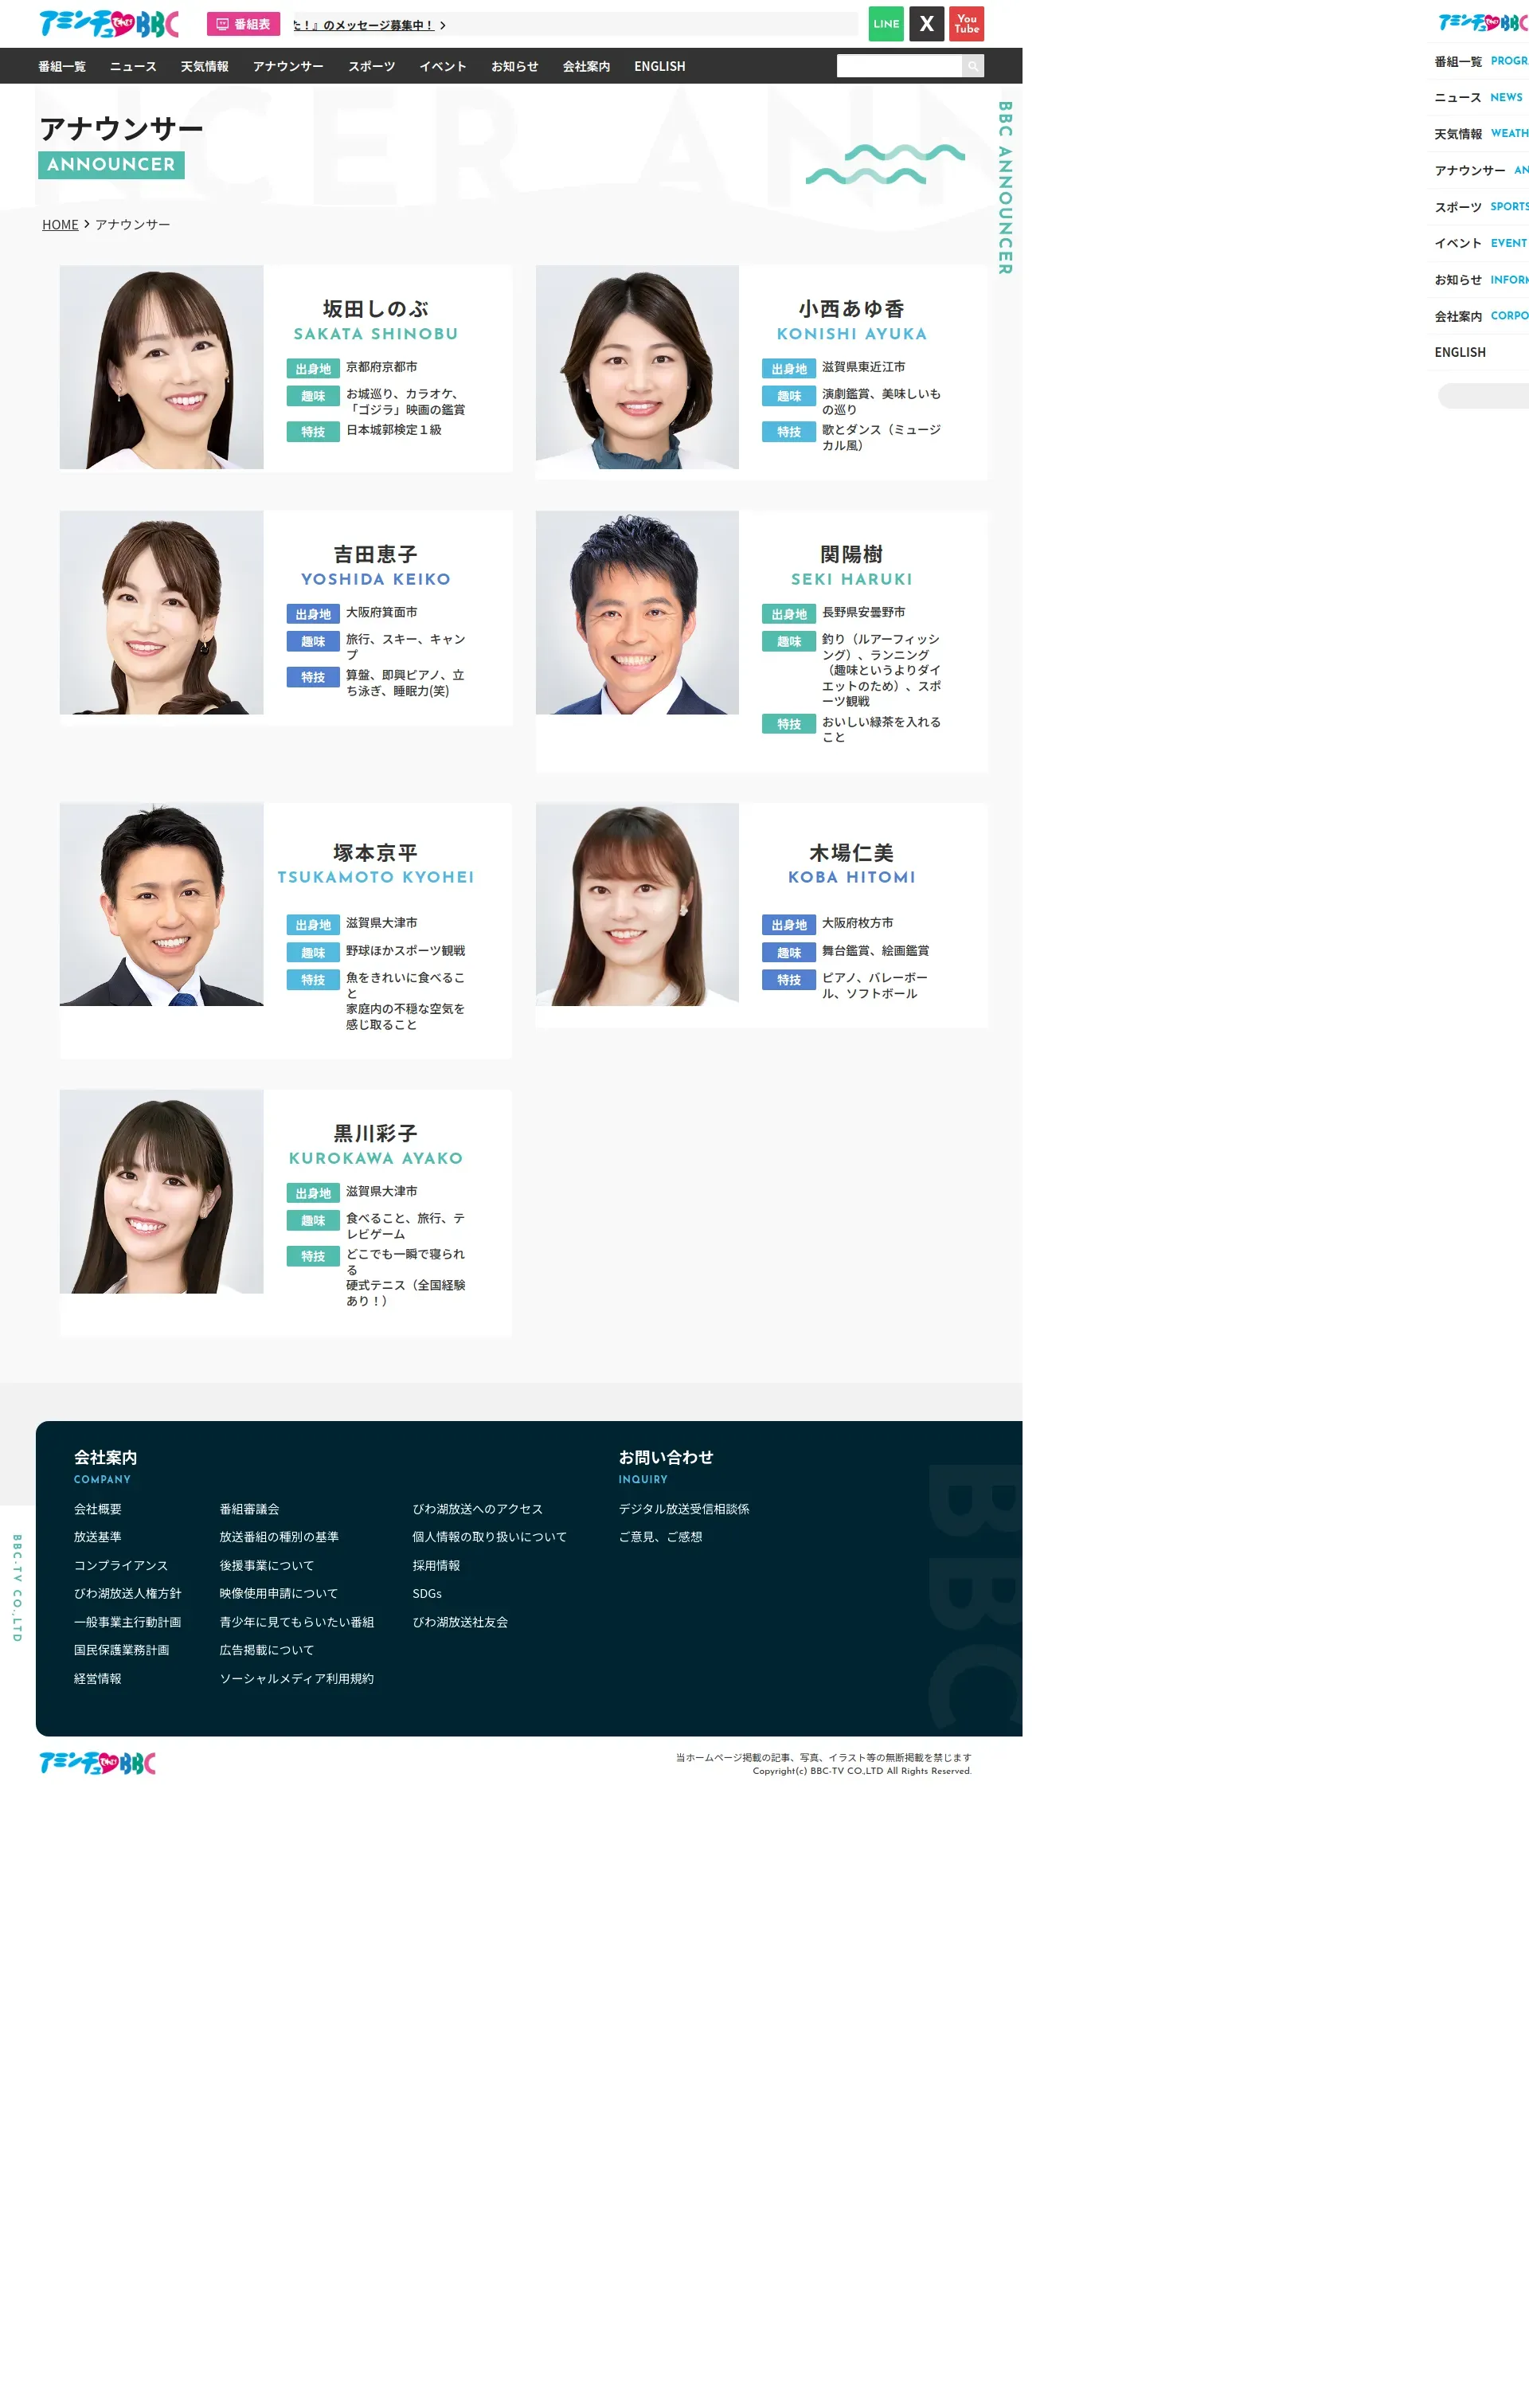Open 会社概要 in the footer
The image size is (1529, 2408).
pyautogui.click(x=97, y=1509)
